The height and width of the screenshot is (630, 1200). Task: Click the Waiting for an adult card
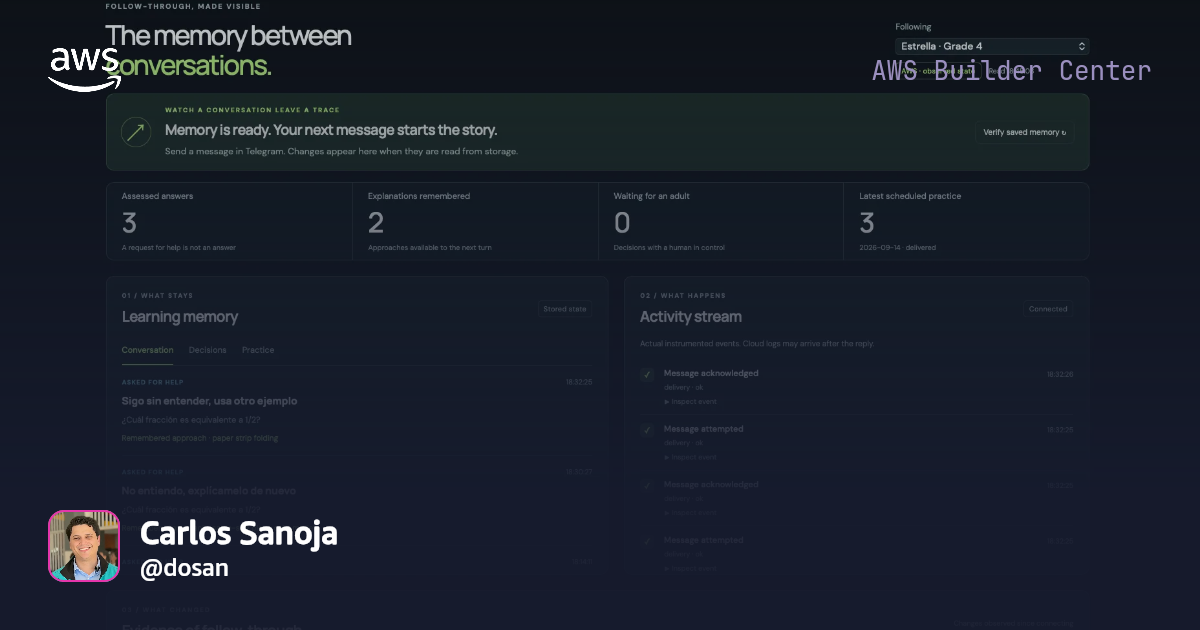pos(721,222)
